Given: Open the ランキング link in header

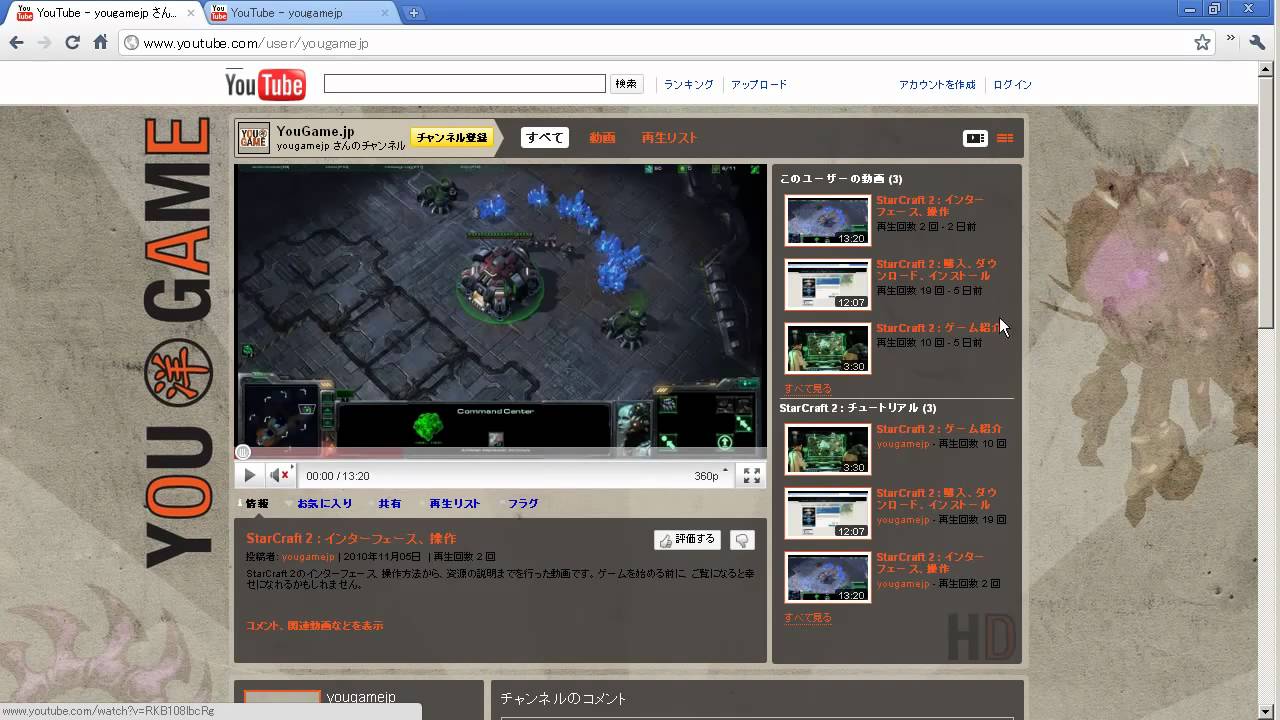Looking at the screenshot, I should [689, 85].
